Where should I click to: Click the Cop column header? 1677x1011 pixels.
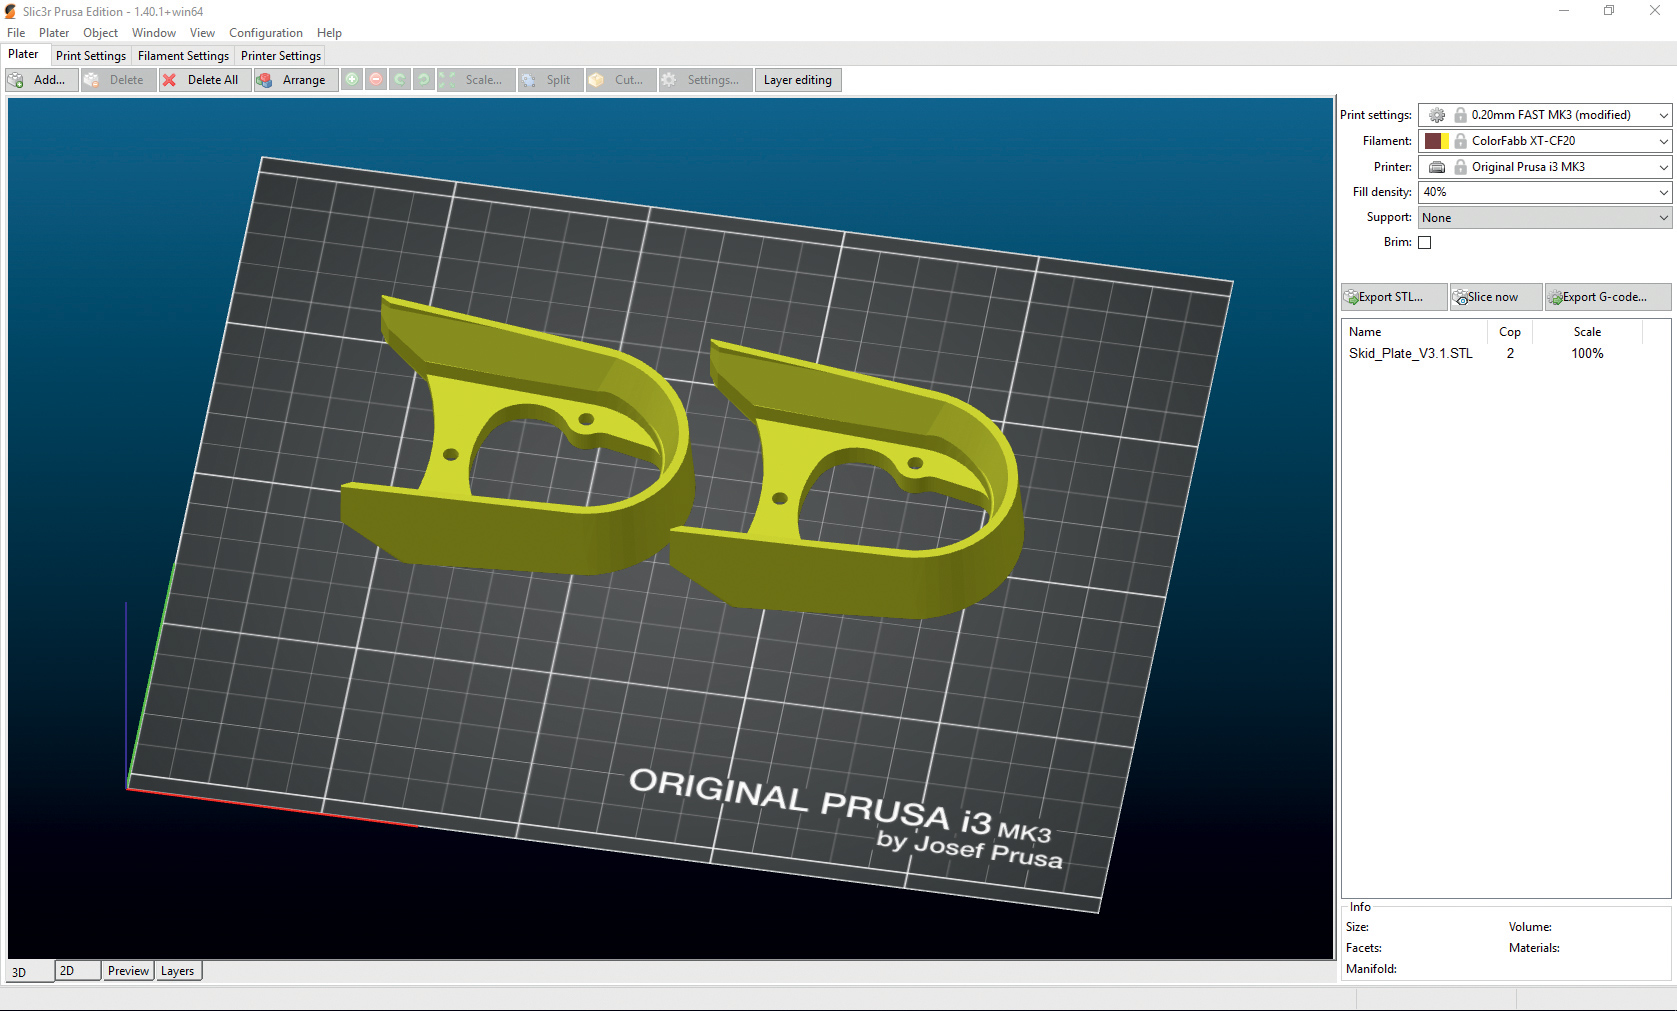[1510, 332]
